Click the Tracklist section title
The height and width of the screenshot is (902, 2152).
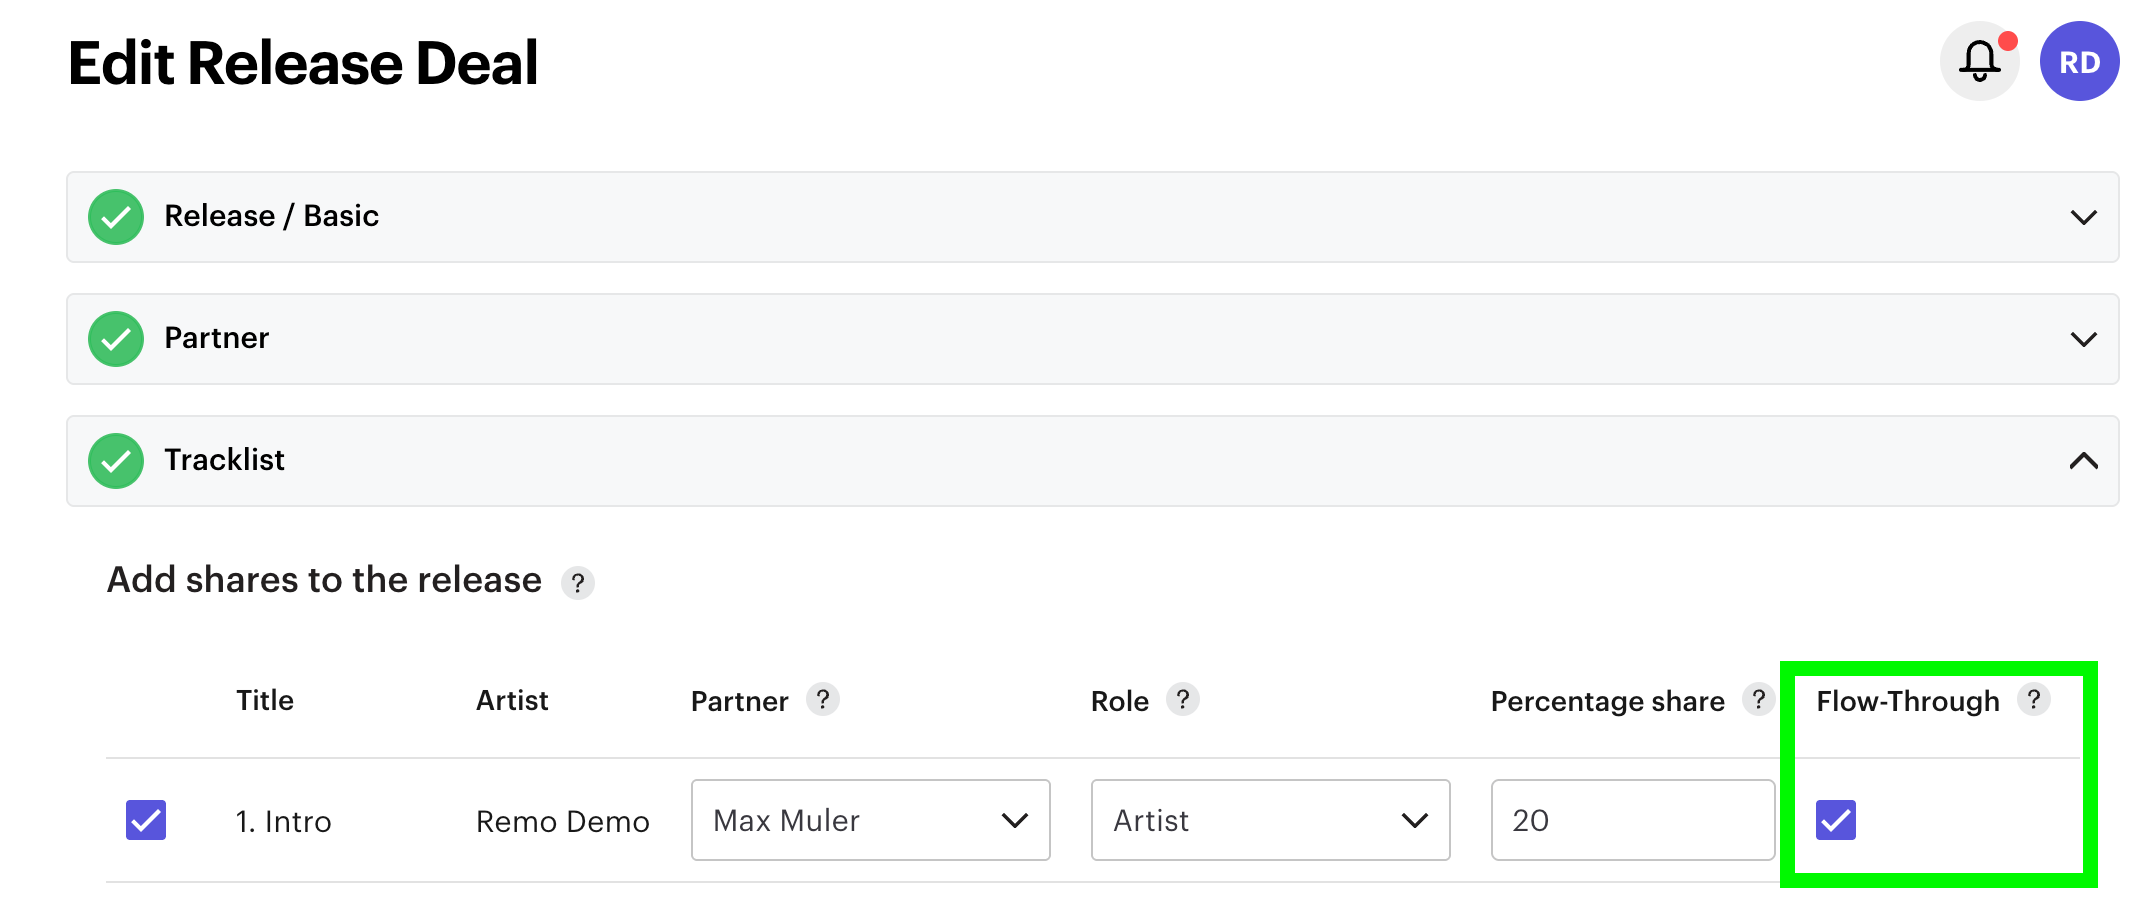pyautogui.click(x=224, y=460)
